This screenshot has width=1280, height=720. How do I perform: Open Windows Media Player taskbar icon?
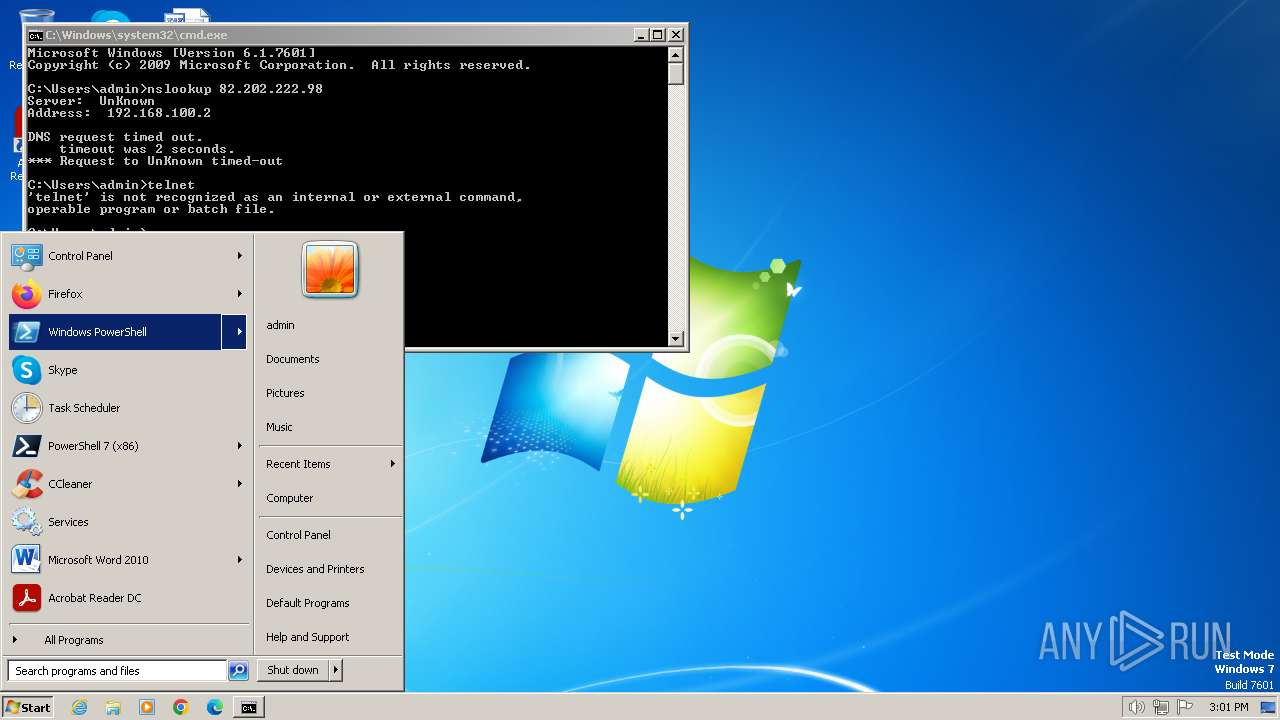(147, 707)
